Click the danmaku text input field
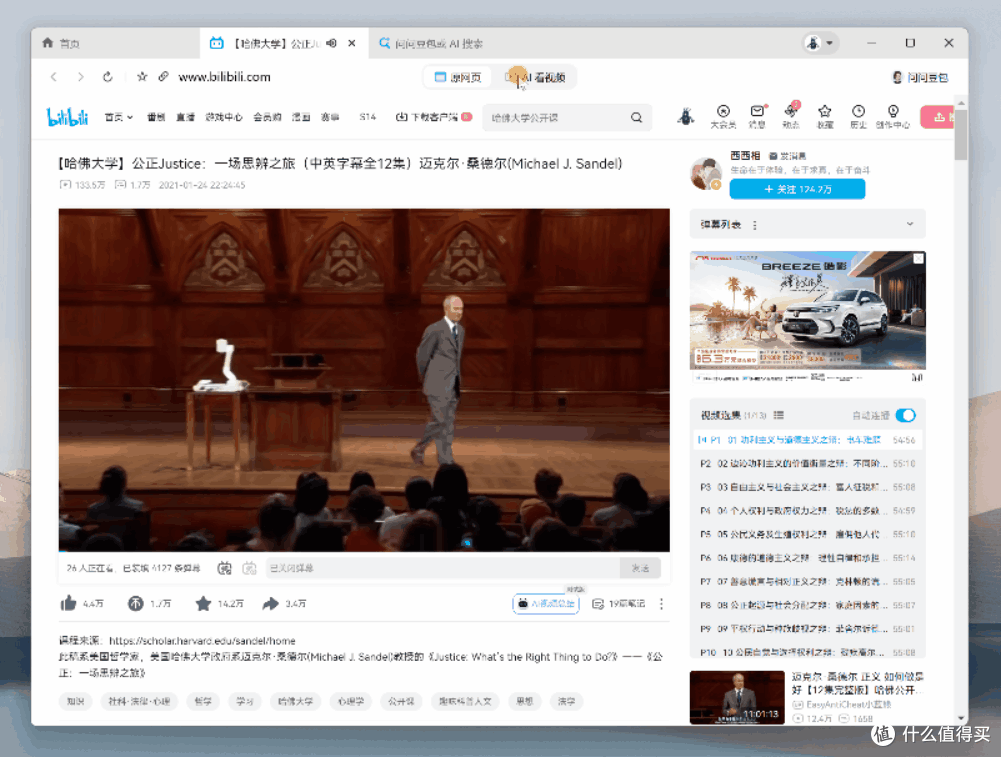The width and height of the screenshot is (1001, 757). (x=442, y=568)
